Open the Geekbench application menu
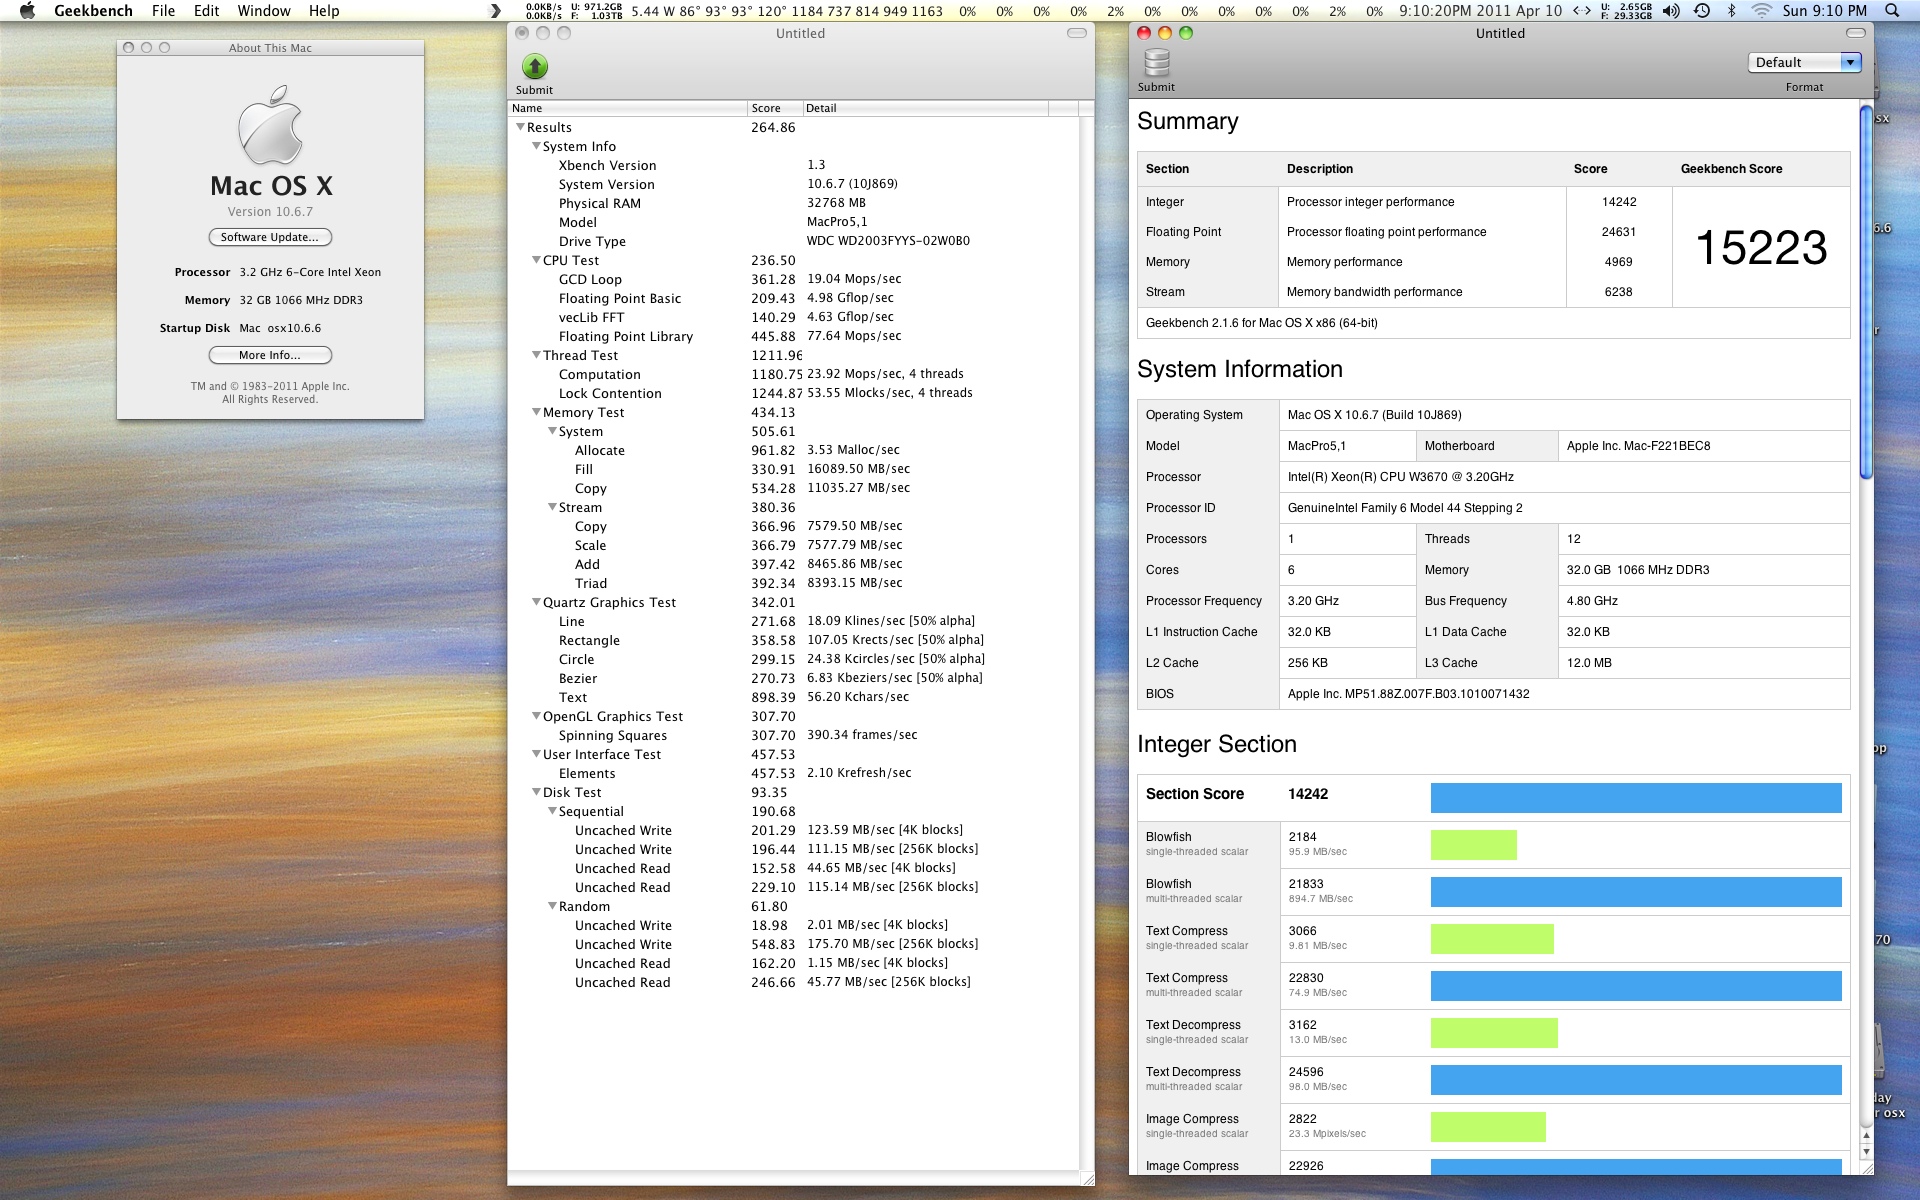Viewport: 1920px width, 1200px height. 93,11
